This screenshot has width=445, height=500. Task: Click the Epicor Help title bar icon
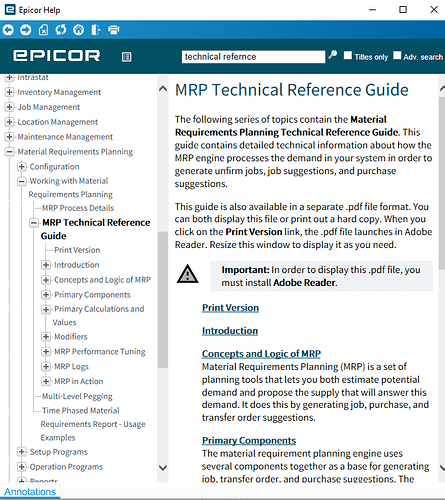[10, 10]
